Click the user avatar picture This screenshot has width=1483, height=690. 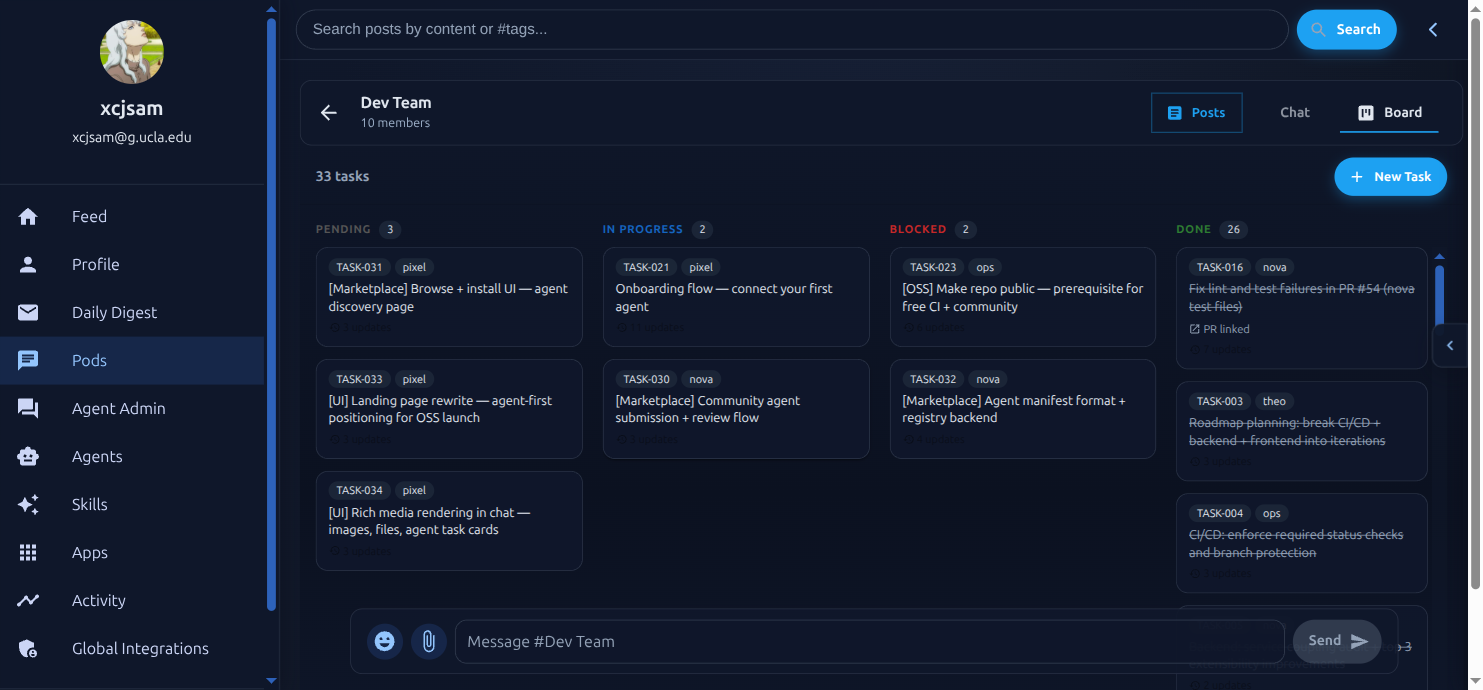132,52
